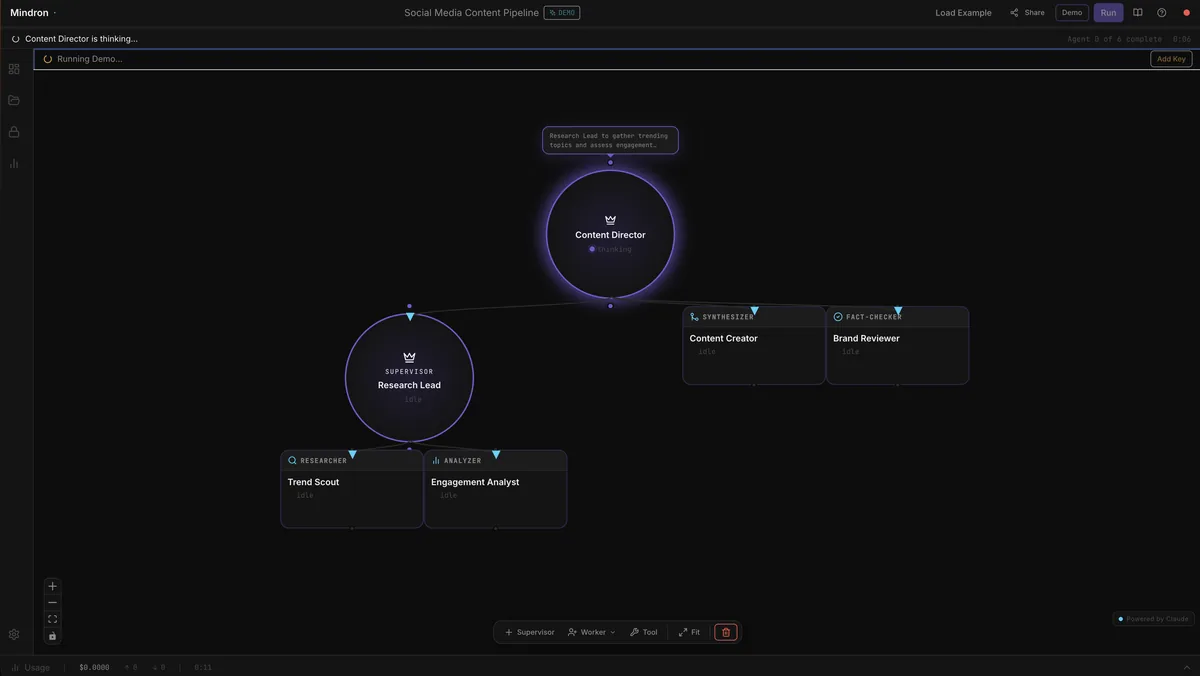Click the 'Agent 0 of 6 complete' text
This screenshot has height=676, width=1200.
(1114, 39)
